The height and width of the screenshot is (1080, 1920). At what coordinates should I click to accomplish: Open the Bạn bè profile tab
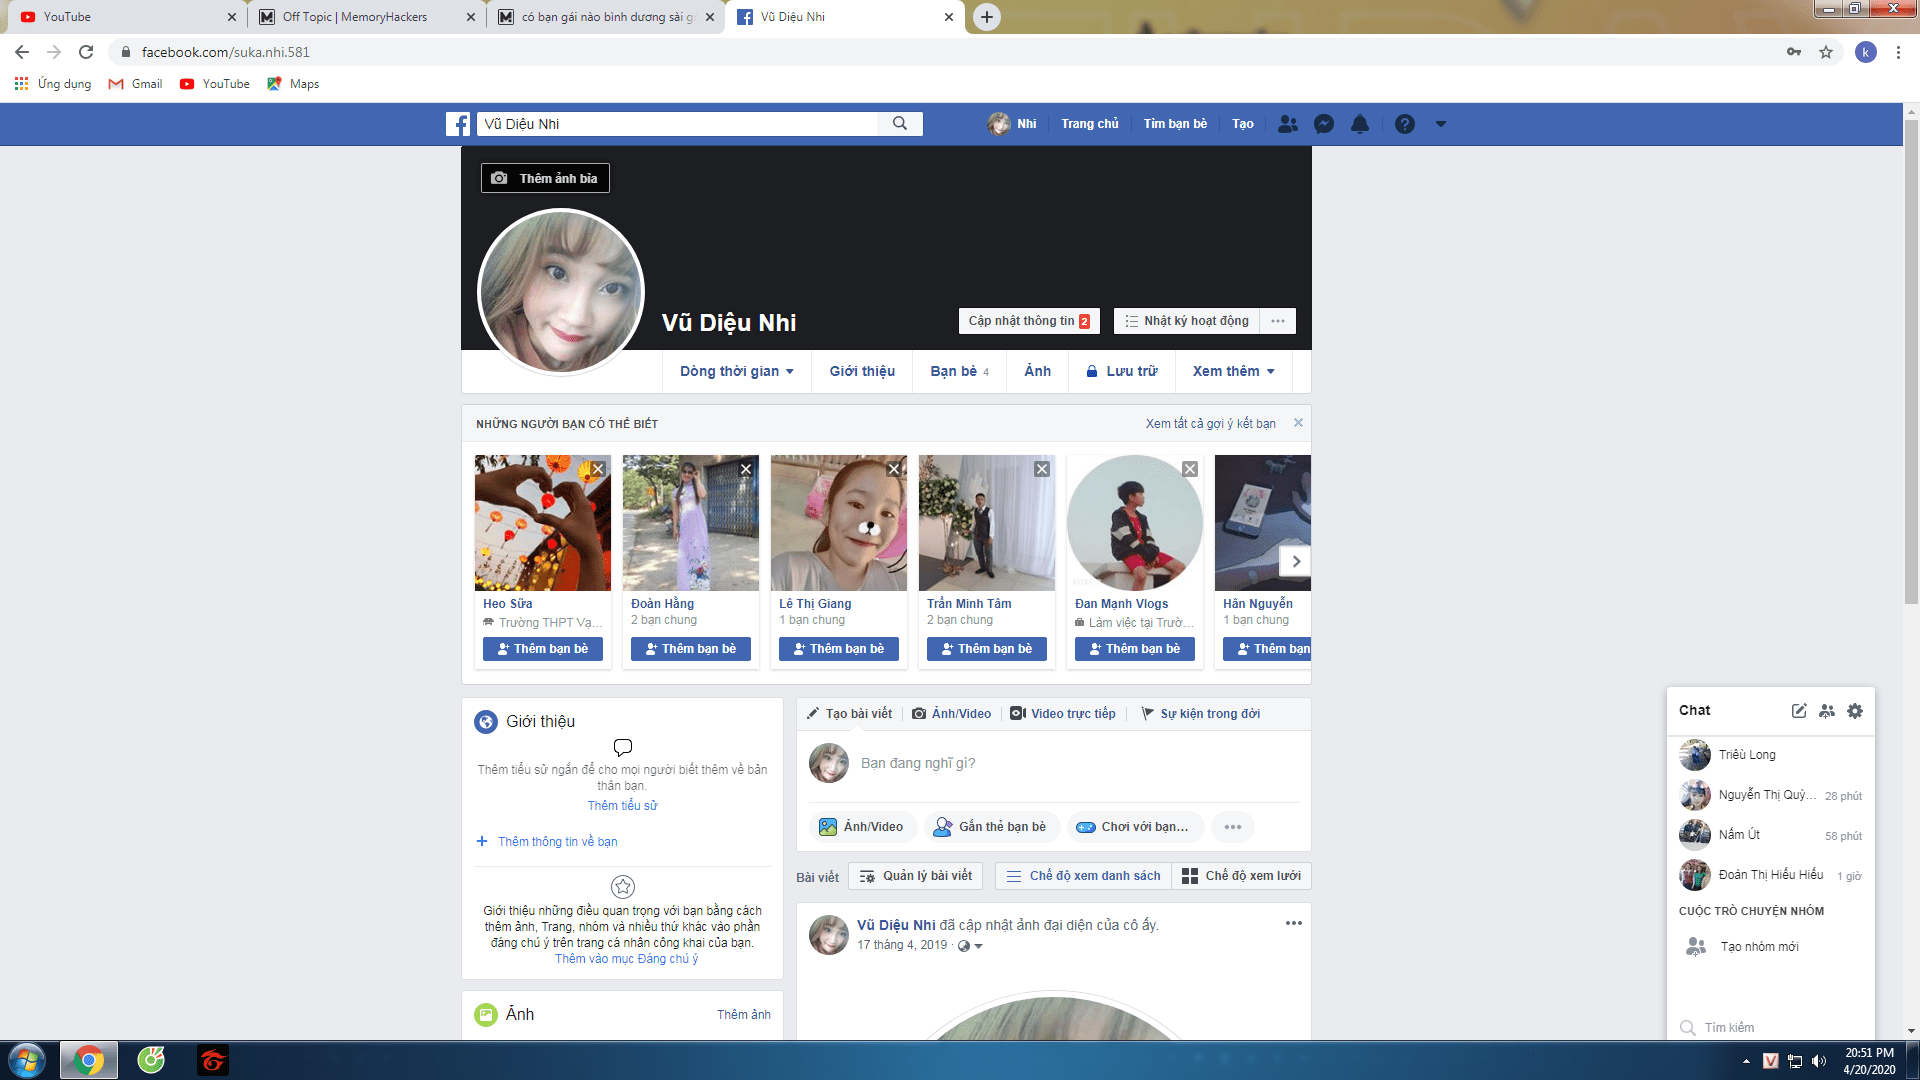[x=960, y=371]
